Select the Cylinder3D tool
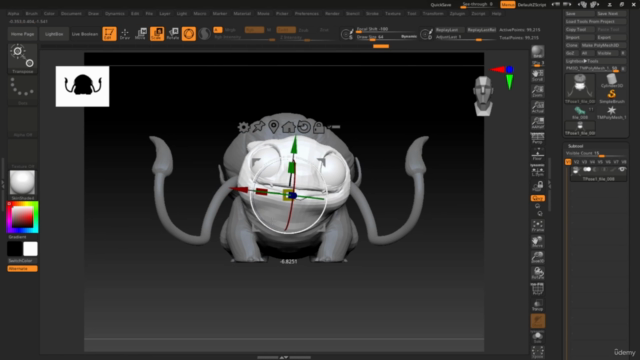Screen dimensions: 640x360 [x=611, y=80]
